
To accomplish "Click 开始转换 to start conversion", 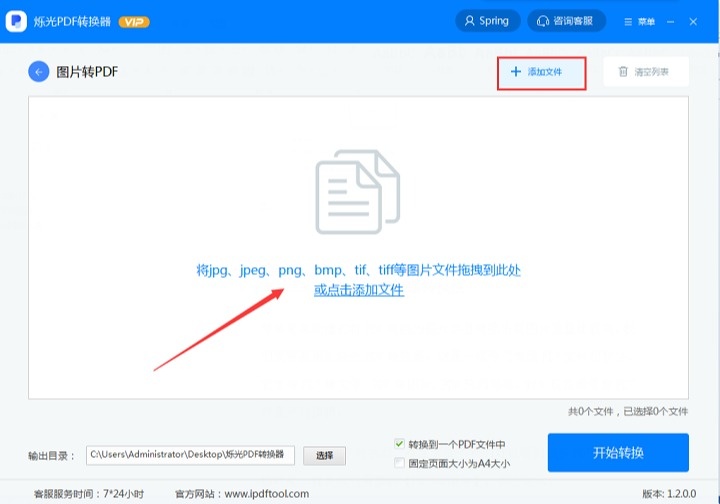I will click(618, 452).
